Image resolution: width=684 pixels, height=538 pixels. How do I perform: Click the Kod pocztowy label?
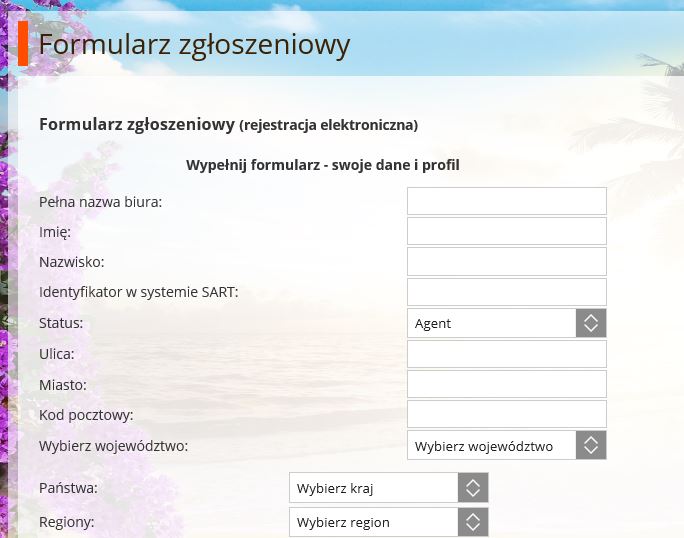(x=86, y=415)
